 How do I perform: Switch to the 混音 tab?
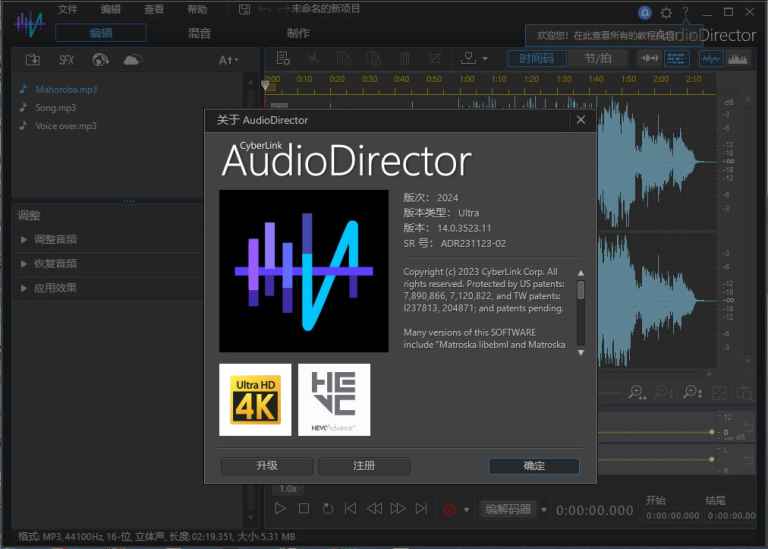coord(199,33)
